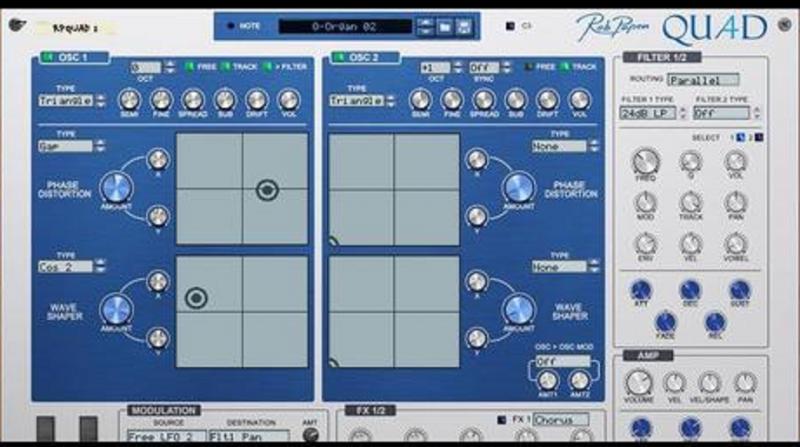Click the filter Q knob
The image size is (800, 447).
690,162
